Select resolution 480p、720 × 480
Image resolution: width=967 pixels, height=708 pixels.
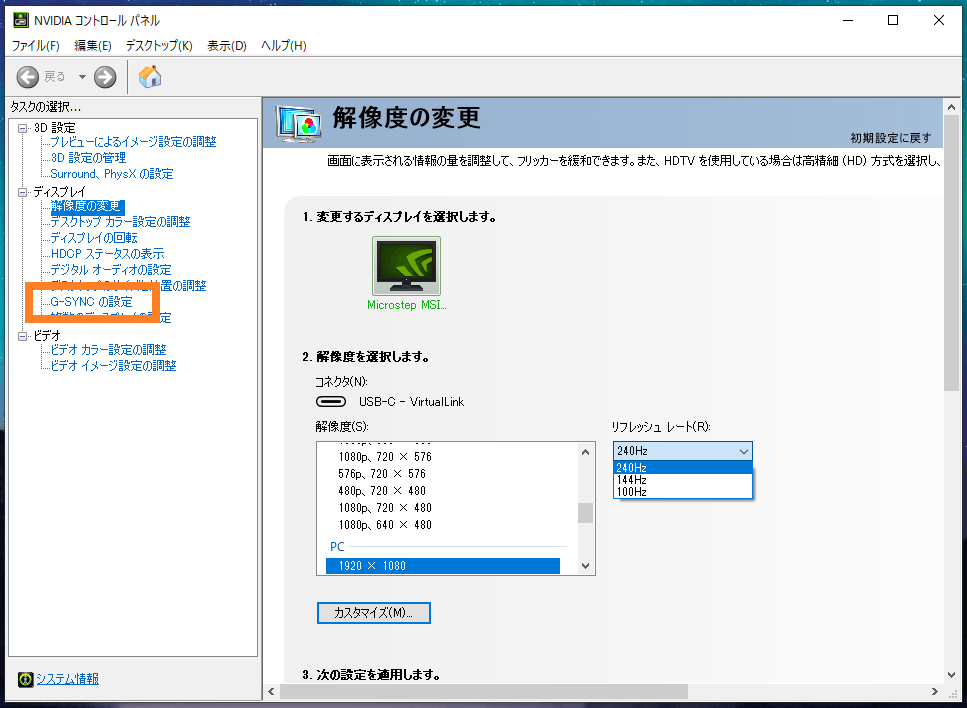pyautogui.click(x=382, y=491)
